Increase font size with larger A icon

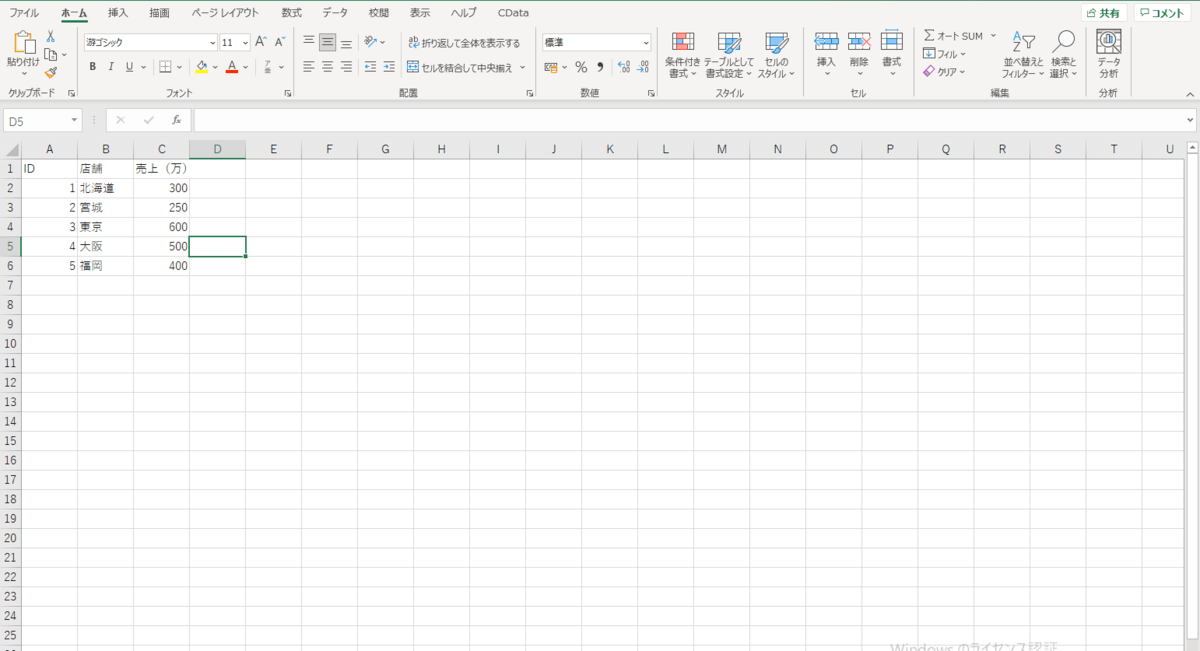(x=260, y=42)
